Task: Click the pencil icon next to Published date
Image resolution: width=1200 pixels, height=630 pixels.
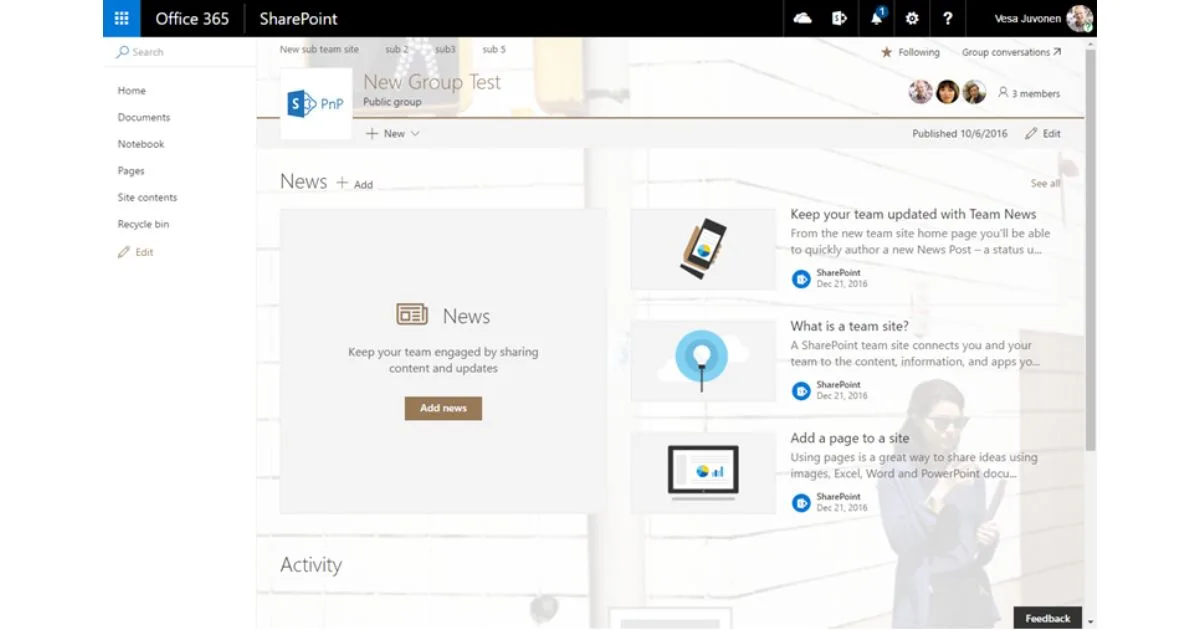Action: [1031, 133]
